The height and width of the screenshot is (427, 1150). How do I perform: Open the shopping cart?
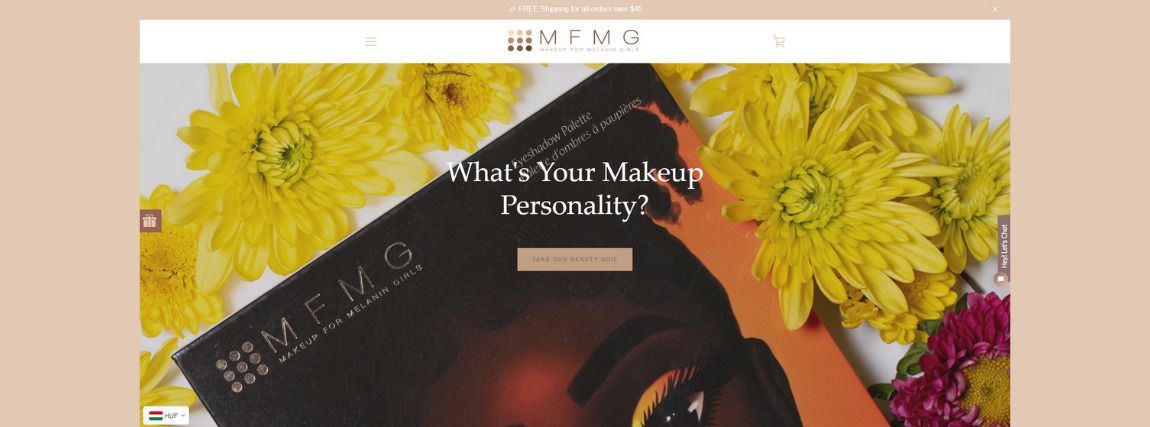[779, 42]
